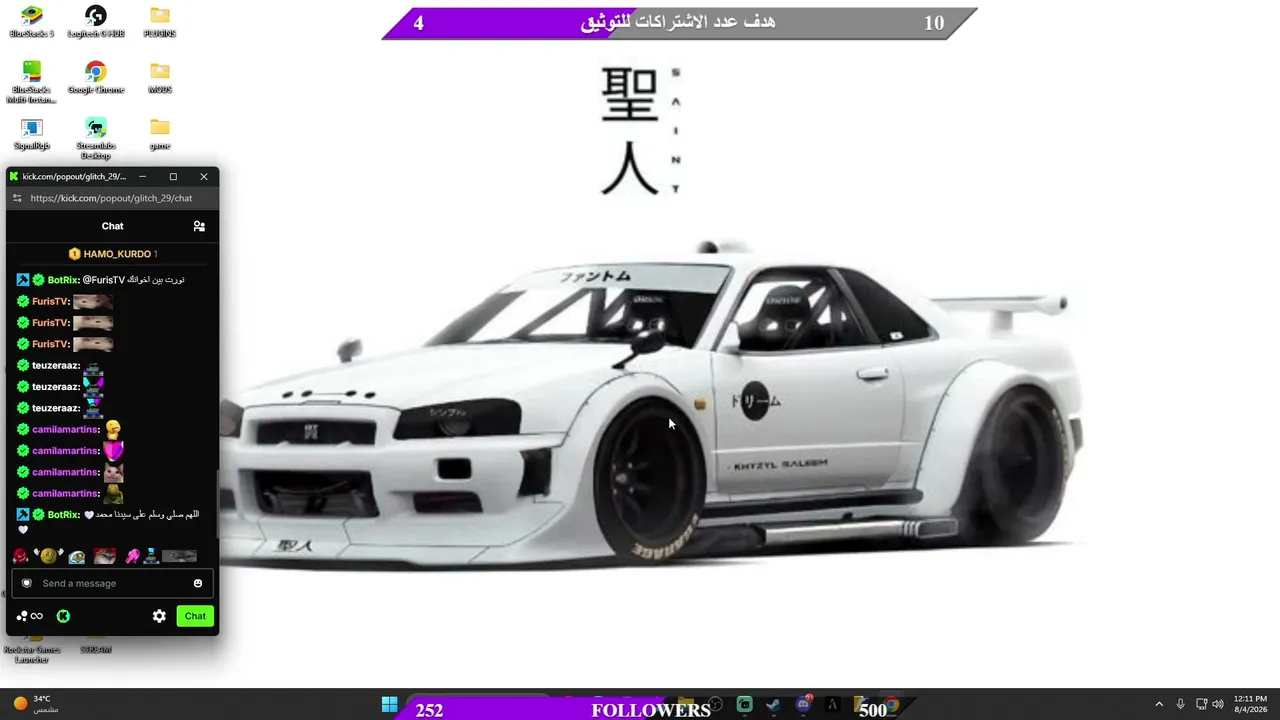Screen dimensions: 1280x720
Task: Open the BlueStacks 5 desktop shortcut
Action: [32, 21]
